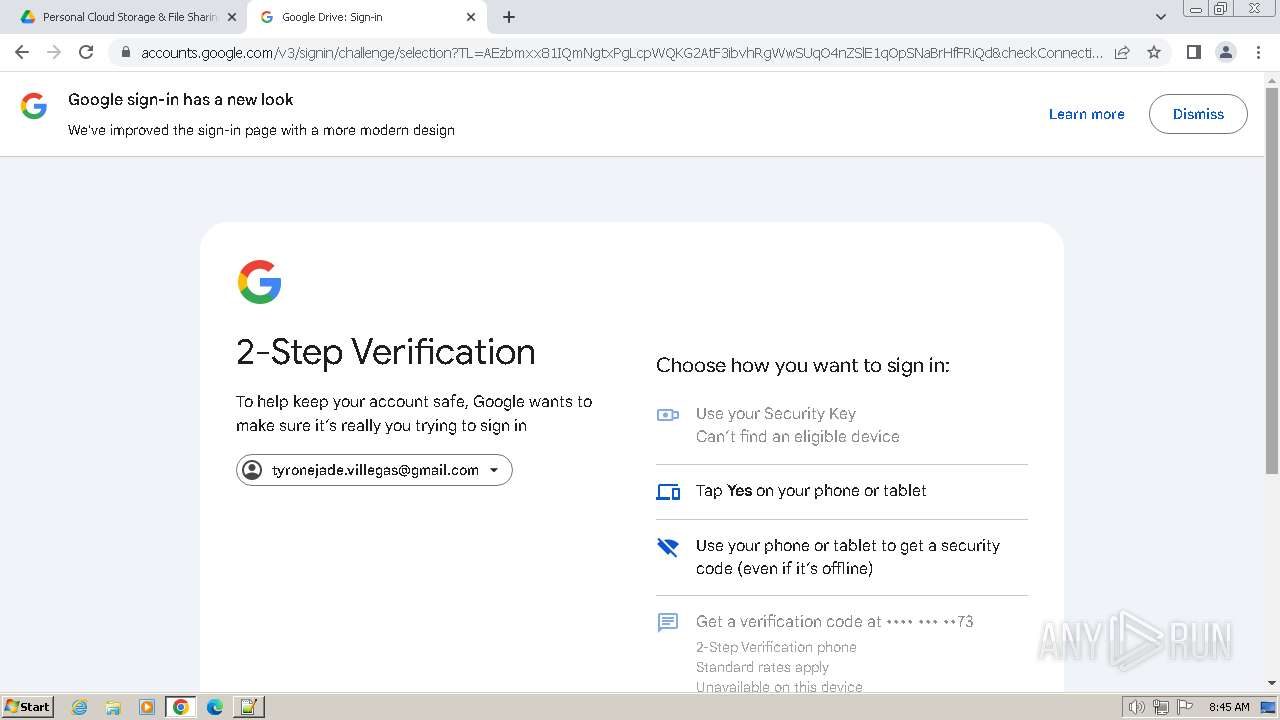Screen dimensions: 1280x720
Task: Click the share page icon
Action: point(1122,52)
